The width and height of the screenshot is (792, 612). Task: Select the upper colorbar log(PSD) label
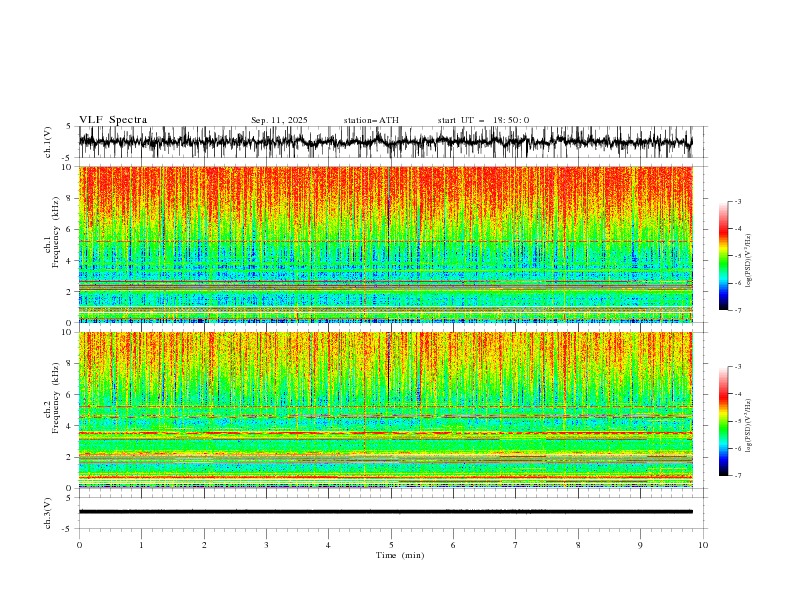pos(748,261)
